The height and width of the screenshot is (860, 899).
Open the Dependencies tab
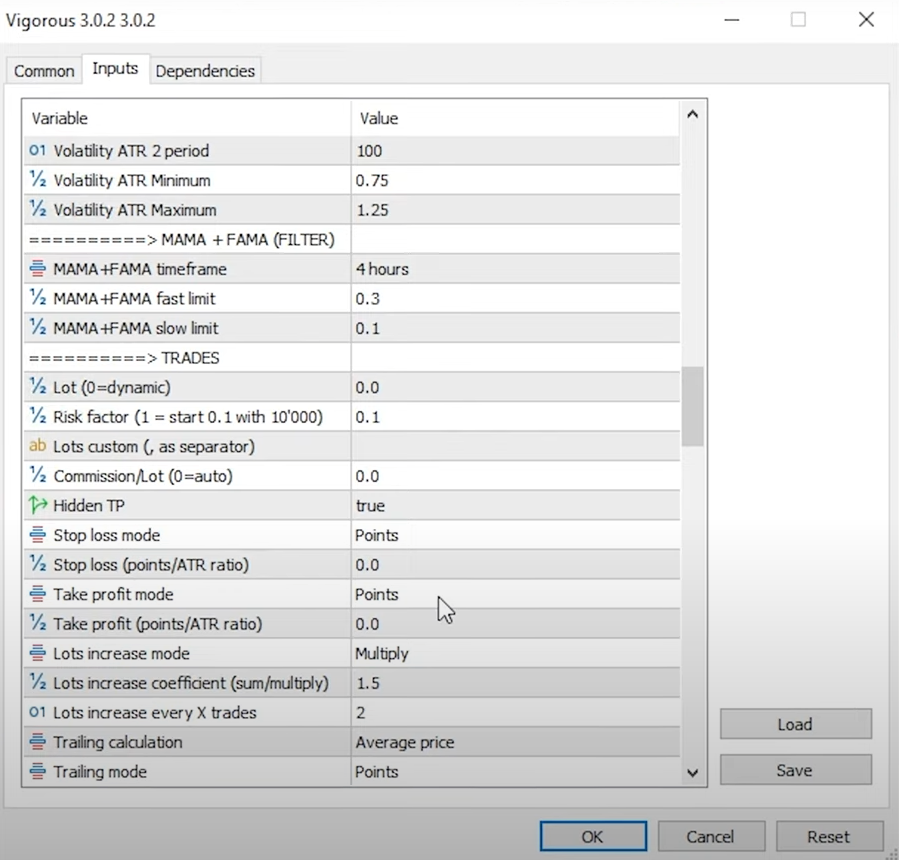pyautogui.click(x=205, y=71)
